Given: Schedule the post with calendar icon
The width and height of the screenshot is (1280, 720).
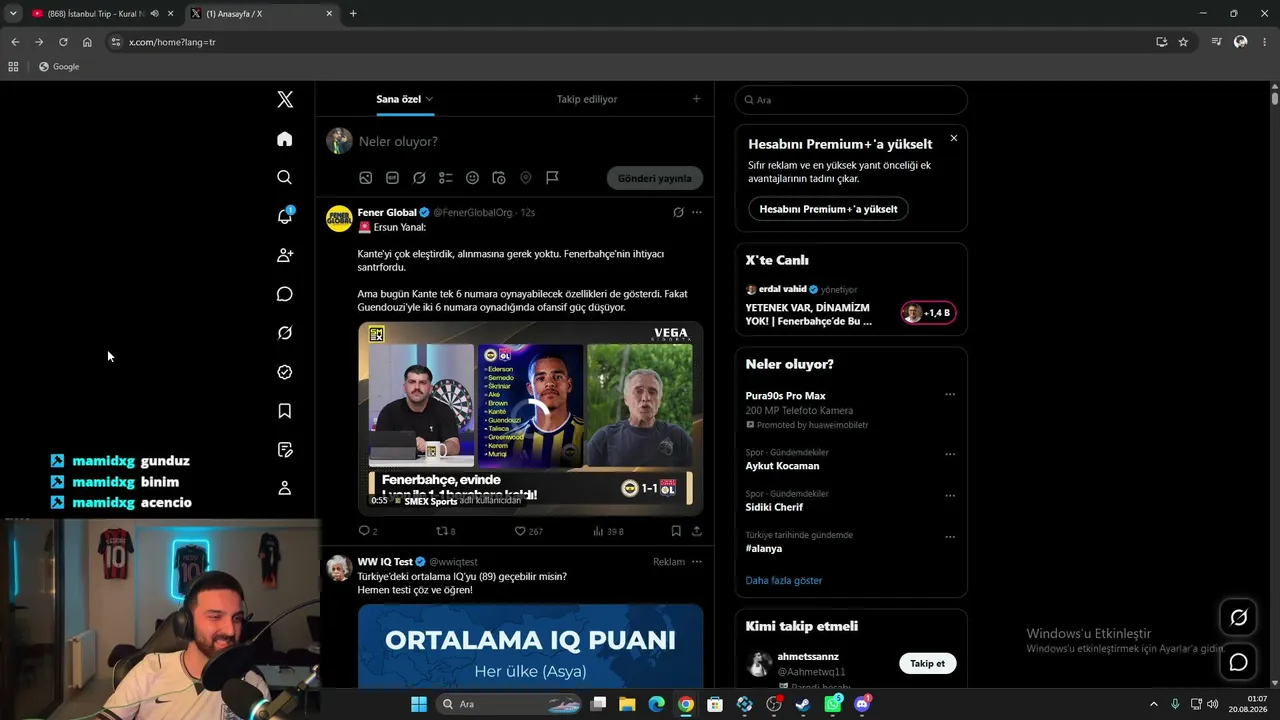Looking at the screenshot, I should point(499,178).
